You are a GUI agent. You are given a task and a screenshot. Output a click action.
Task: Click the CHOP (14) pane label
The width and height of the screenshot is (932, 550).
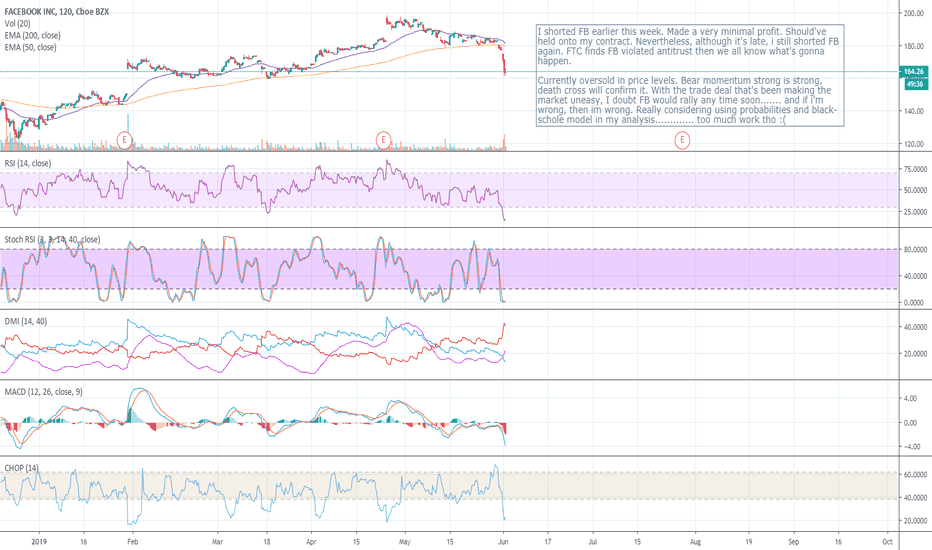(x=21, y=468)
